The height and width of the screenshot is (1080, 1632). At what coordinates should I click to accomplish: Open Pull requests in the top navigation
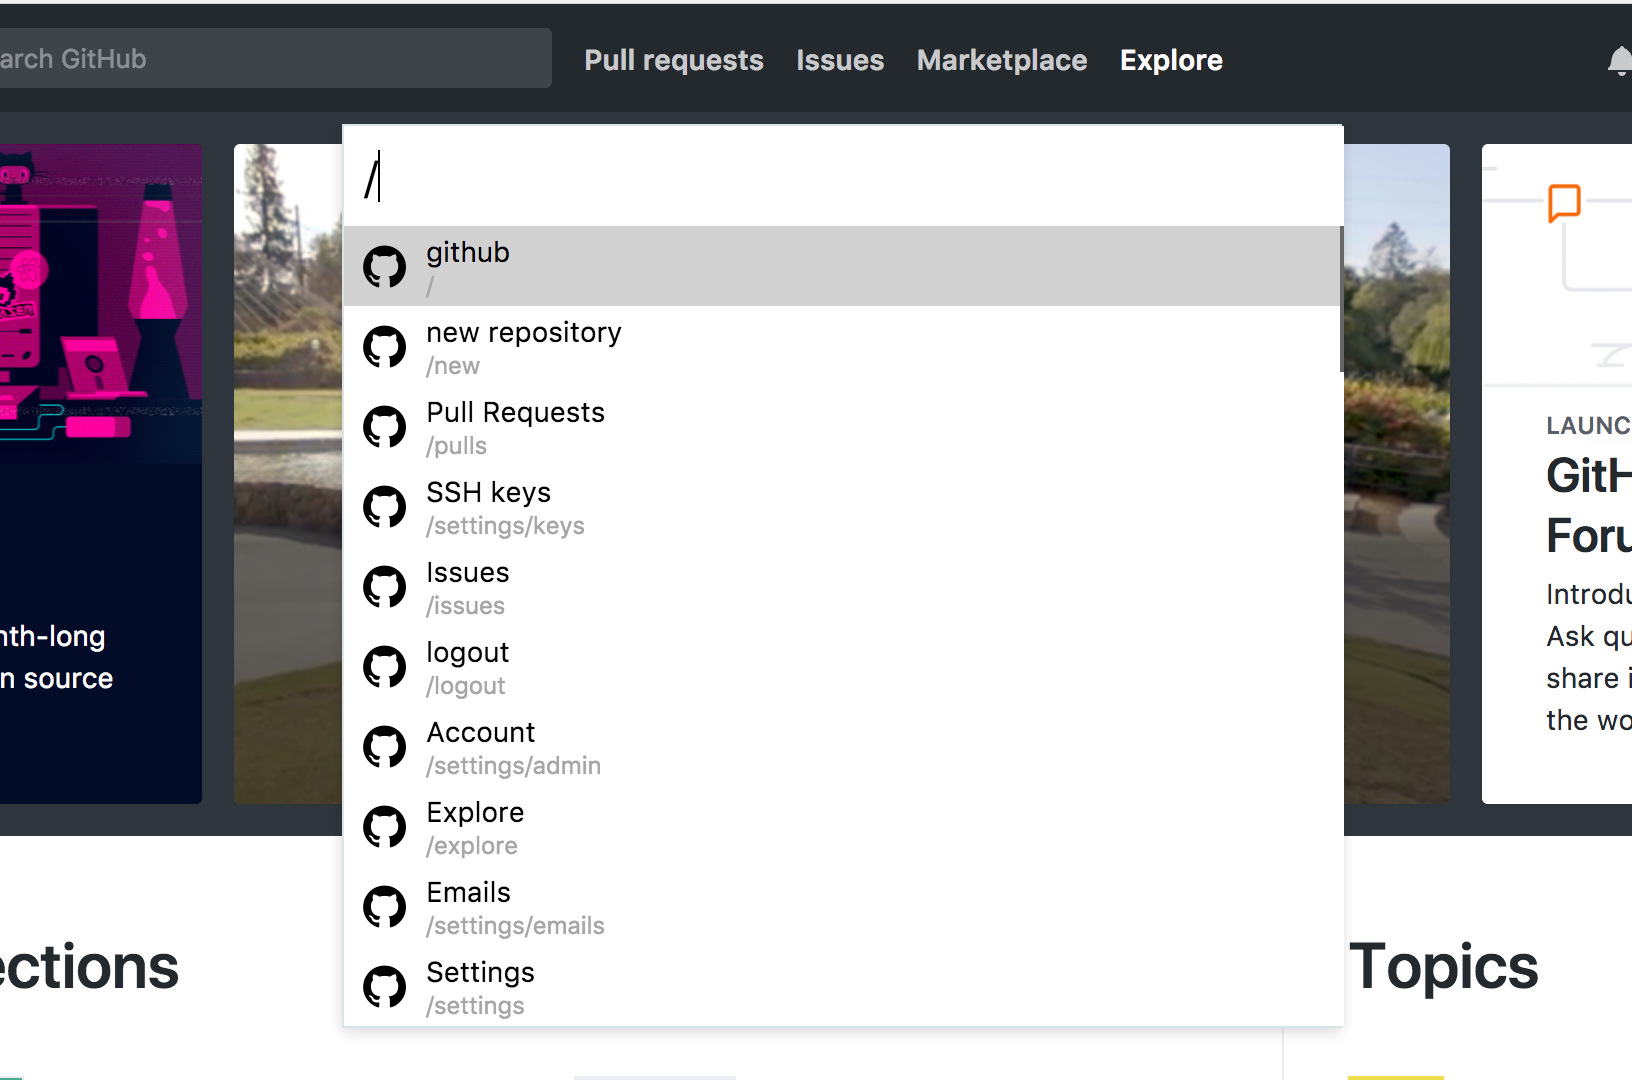(674, 60)
